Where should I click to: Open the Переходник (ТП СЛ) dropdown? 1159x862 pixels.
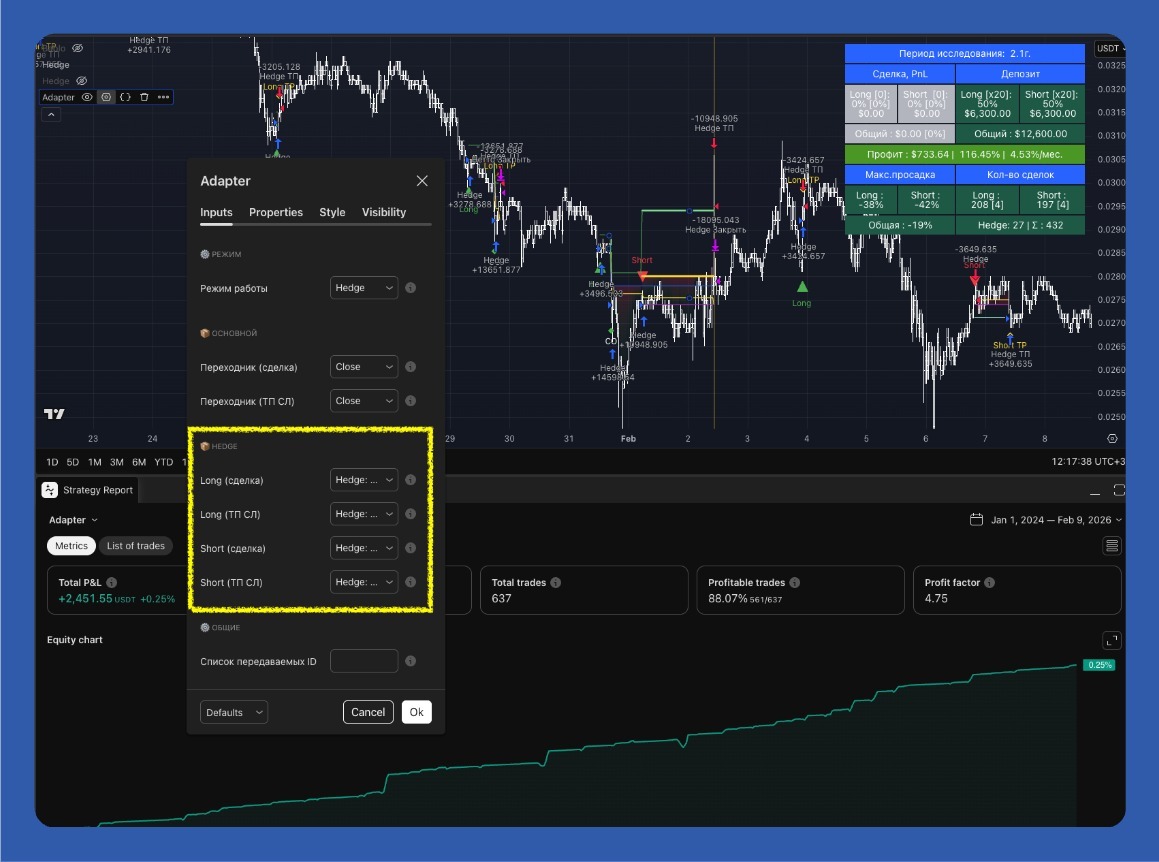coord(364,401)
